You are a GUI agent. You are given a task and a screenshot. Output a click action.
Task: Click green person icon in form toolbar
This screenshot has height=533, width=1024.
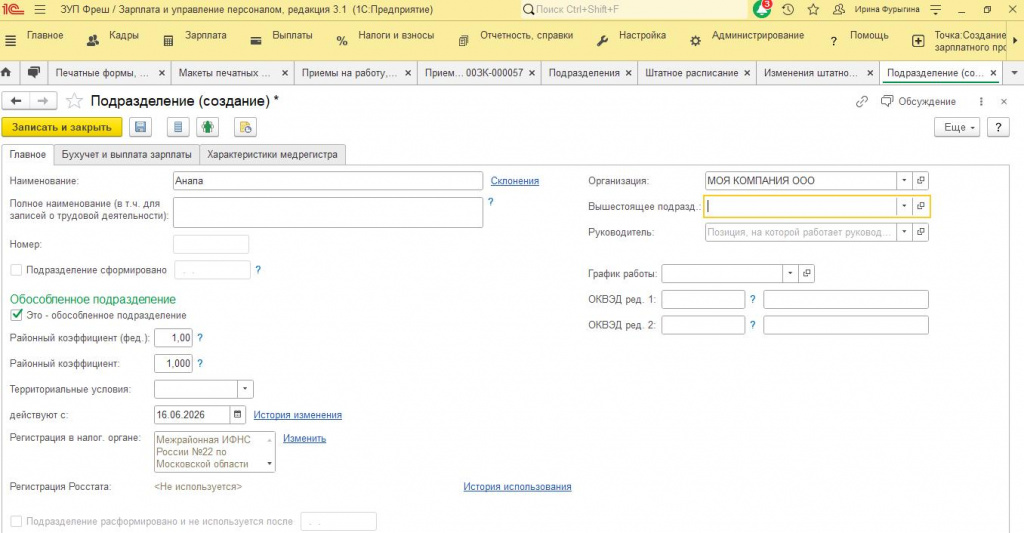tap(208, 127)
